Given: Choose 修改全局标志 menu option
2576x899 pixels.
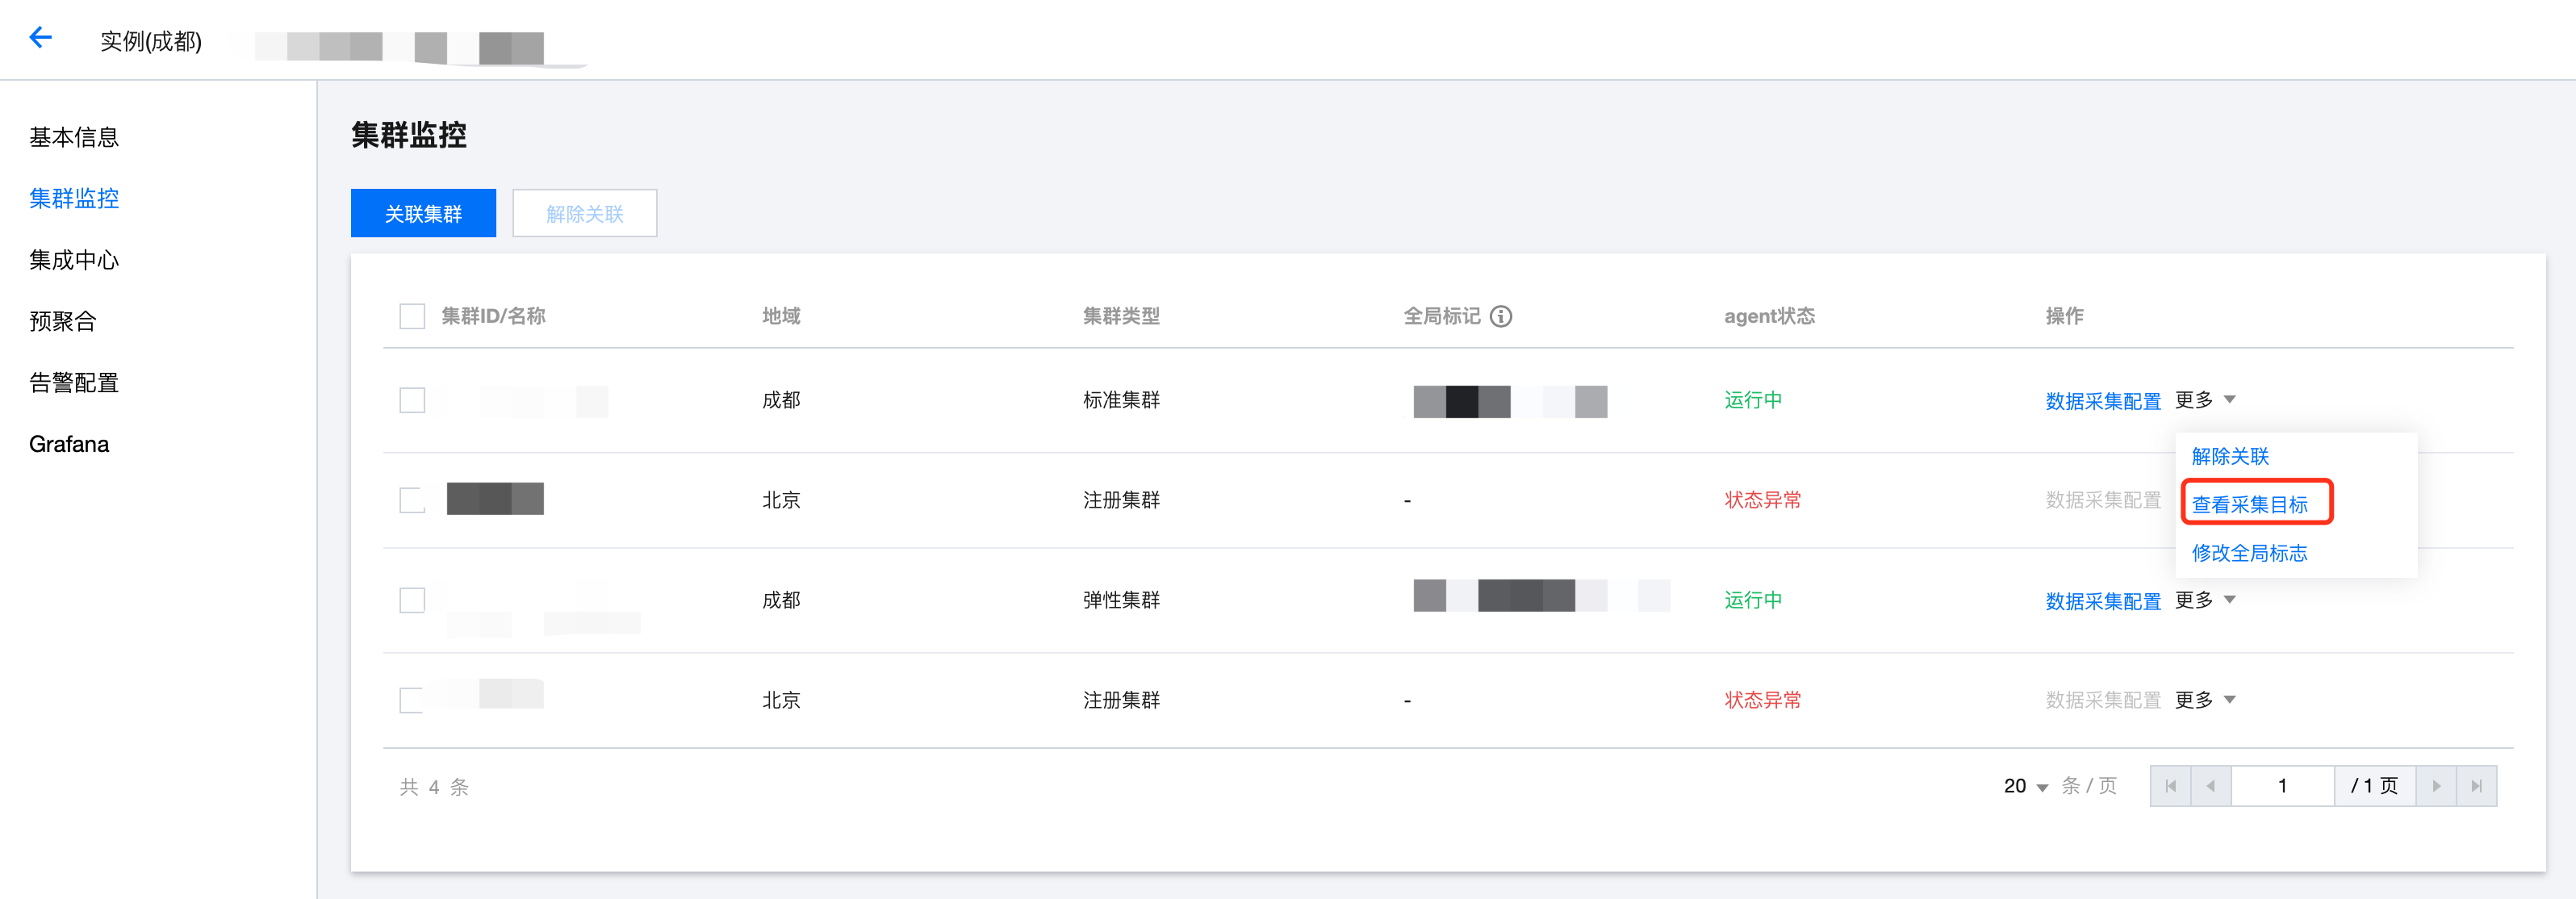Looking at the screenshot, I should 2249,553.
